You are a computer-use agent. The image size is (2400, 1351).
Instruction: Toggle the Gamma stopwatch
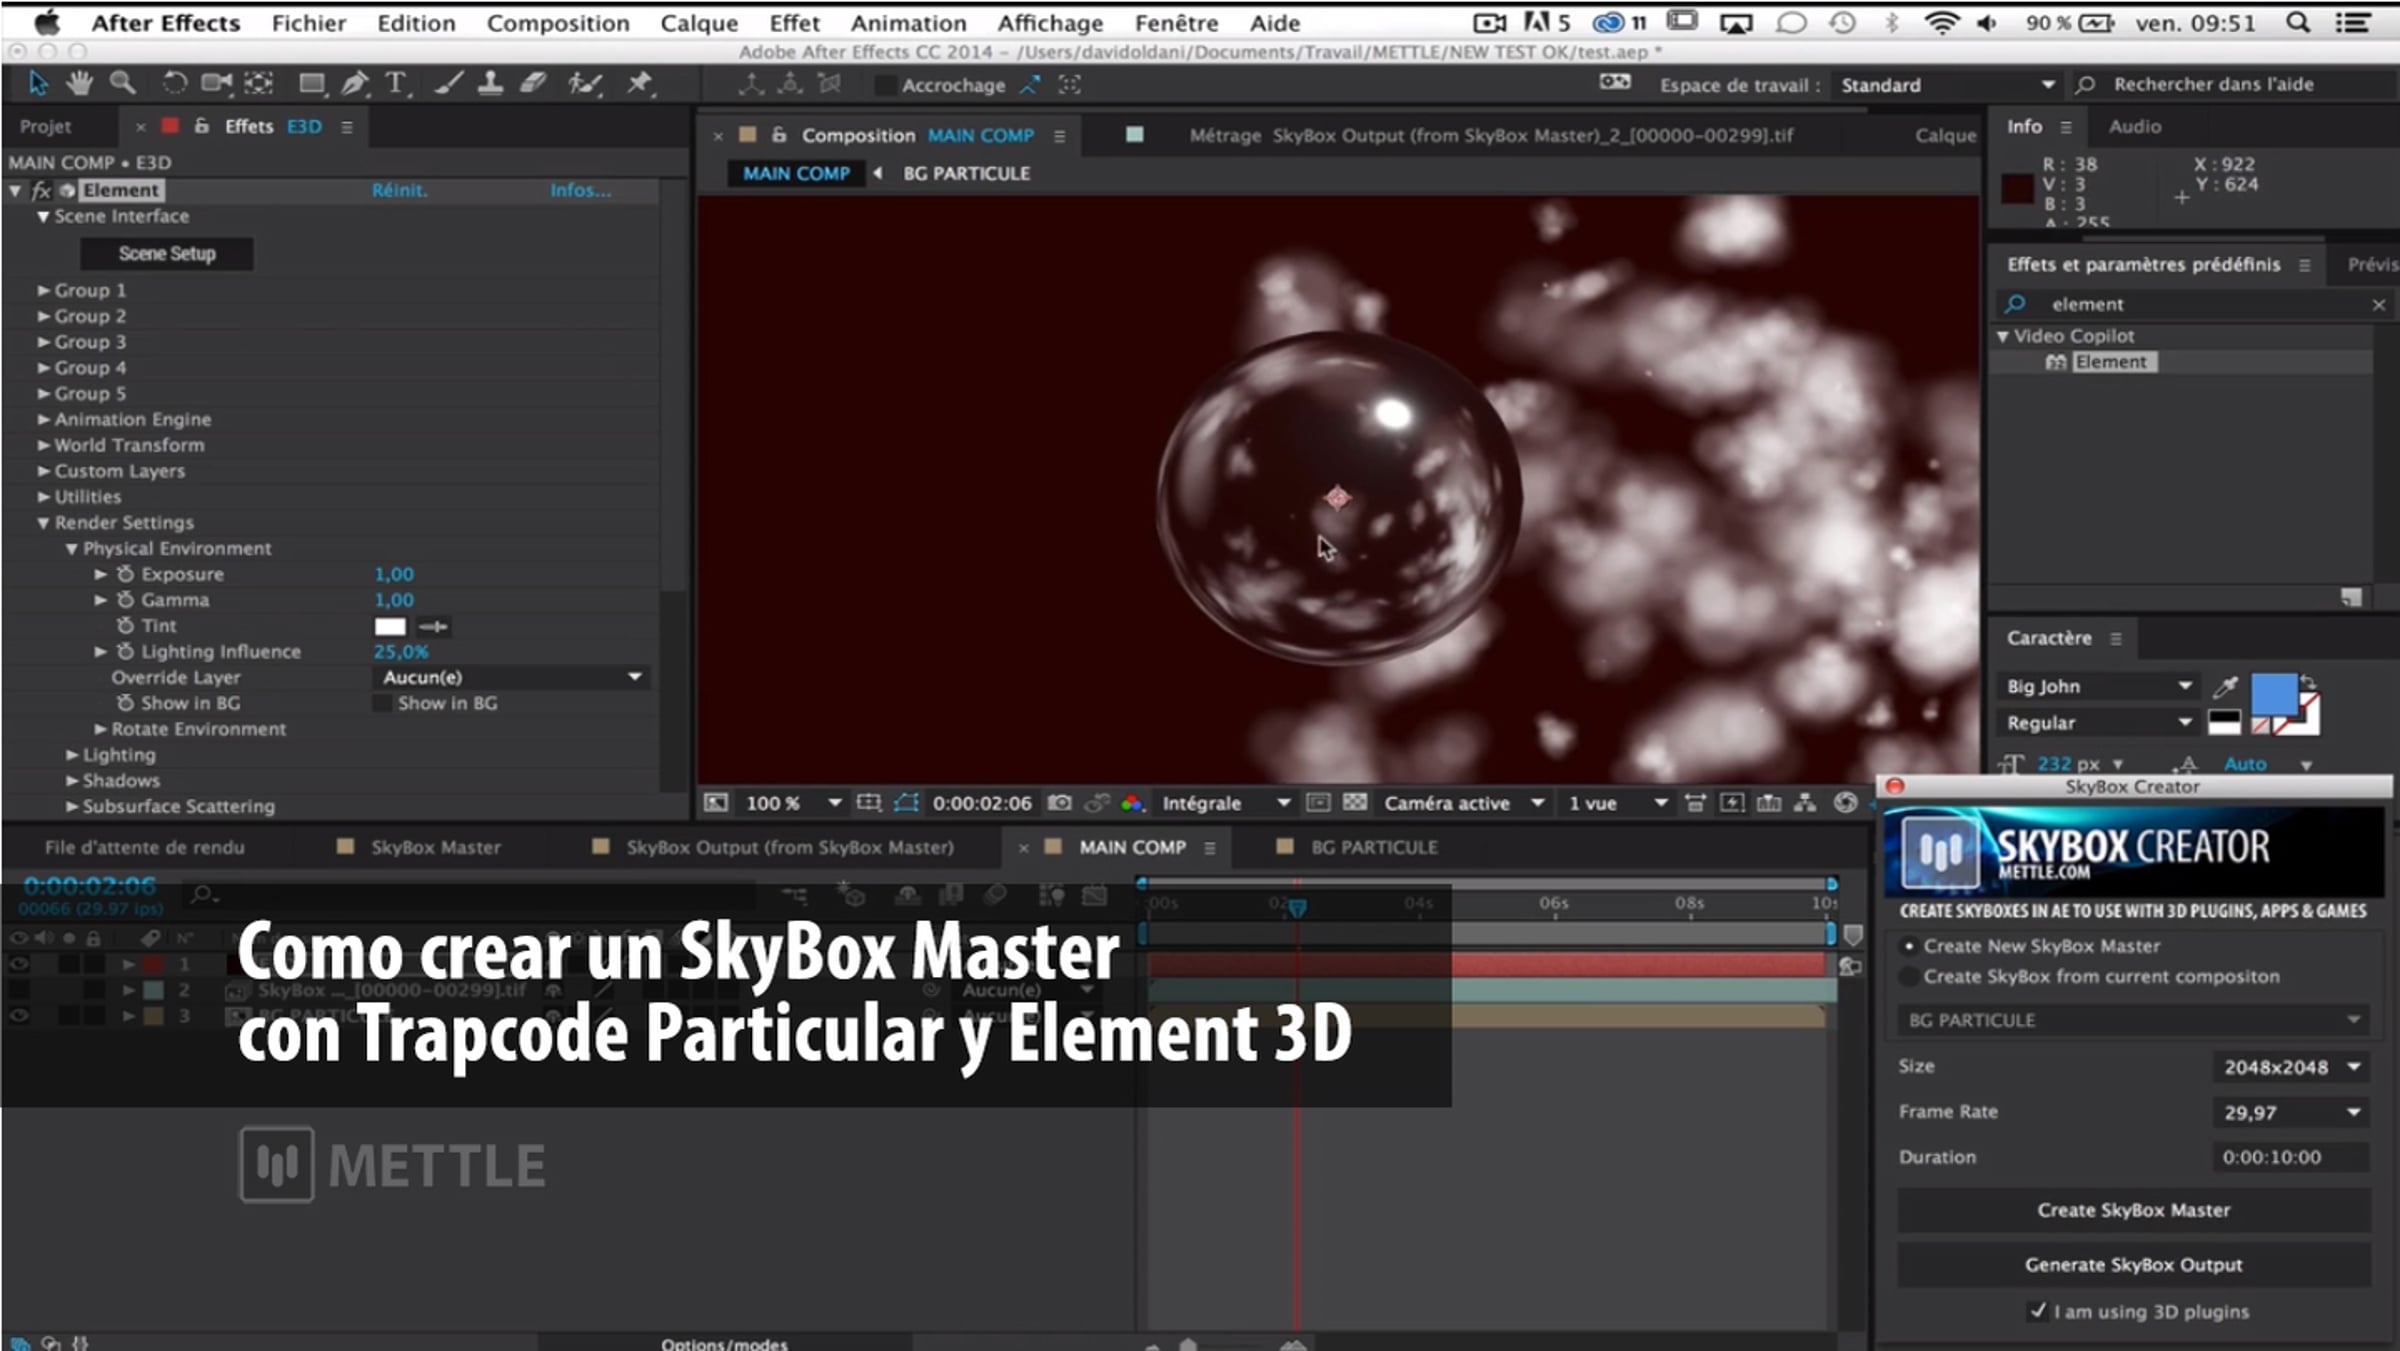pyautogui.click(x=125, y=600)
